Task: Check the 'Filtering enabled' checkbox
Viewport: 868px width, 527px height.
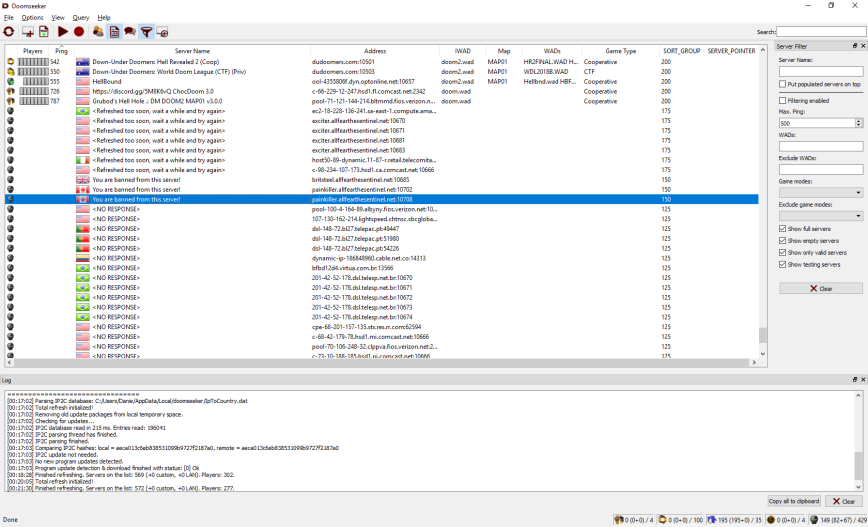Action: click(x=783, y=100)
